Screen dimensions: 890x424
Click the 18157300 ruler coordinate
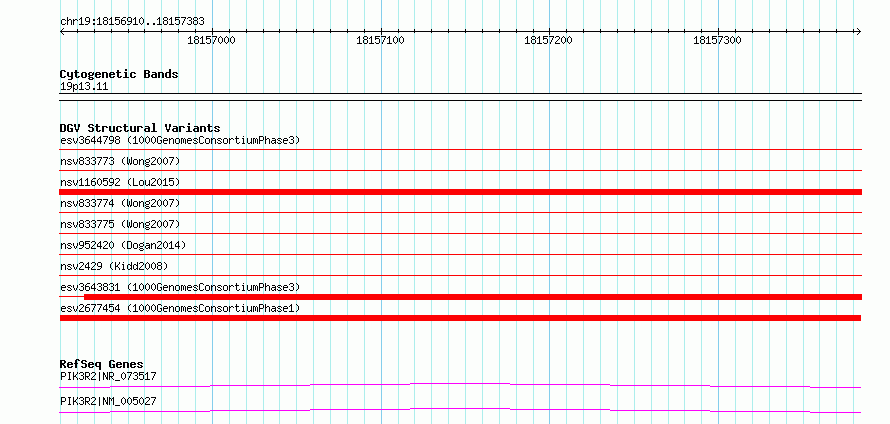click(x=717, y=40)
